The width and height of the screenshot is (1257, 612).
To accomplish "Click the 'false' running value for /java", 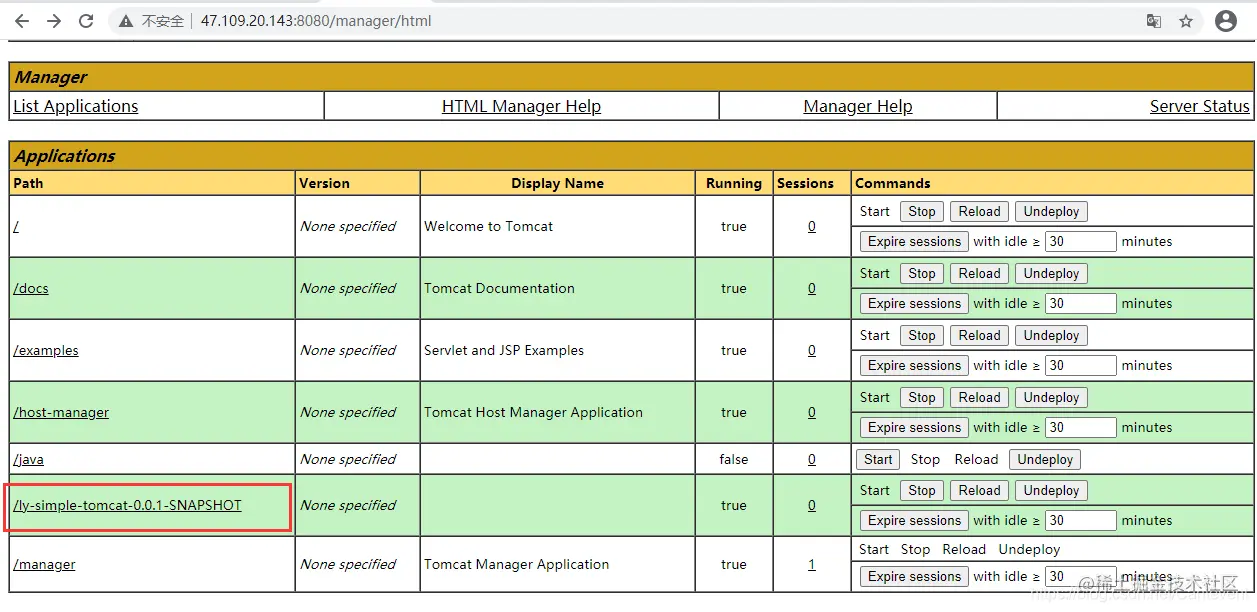I will [733, 459].
